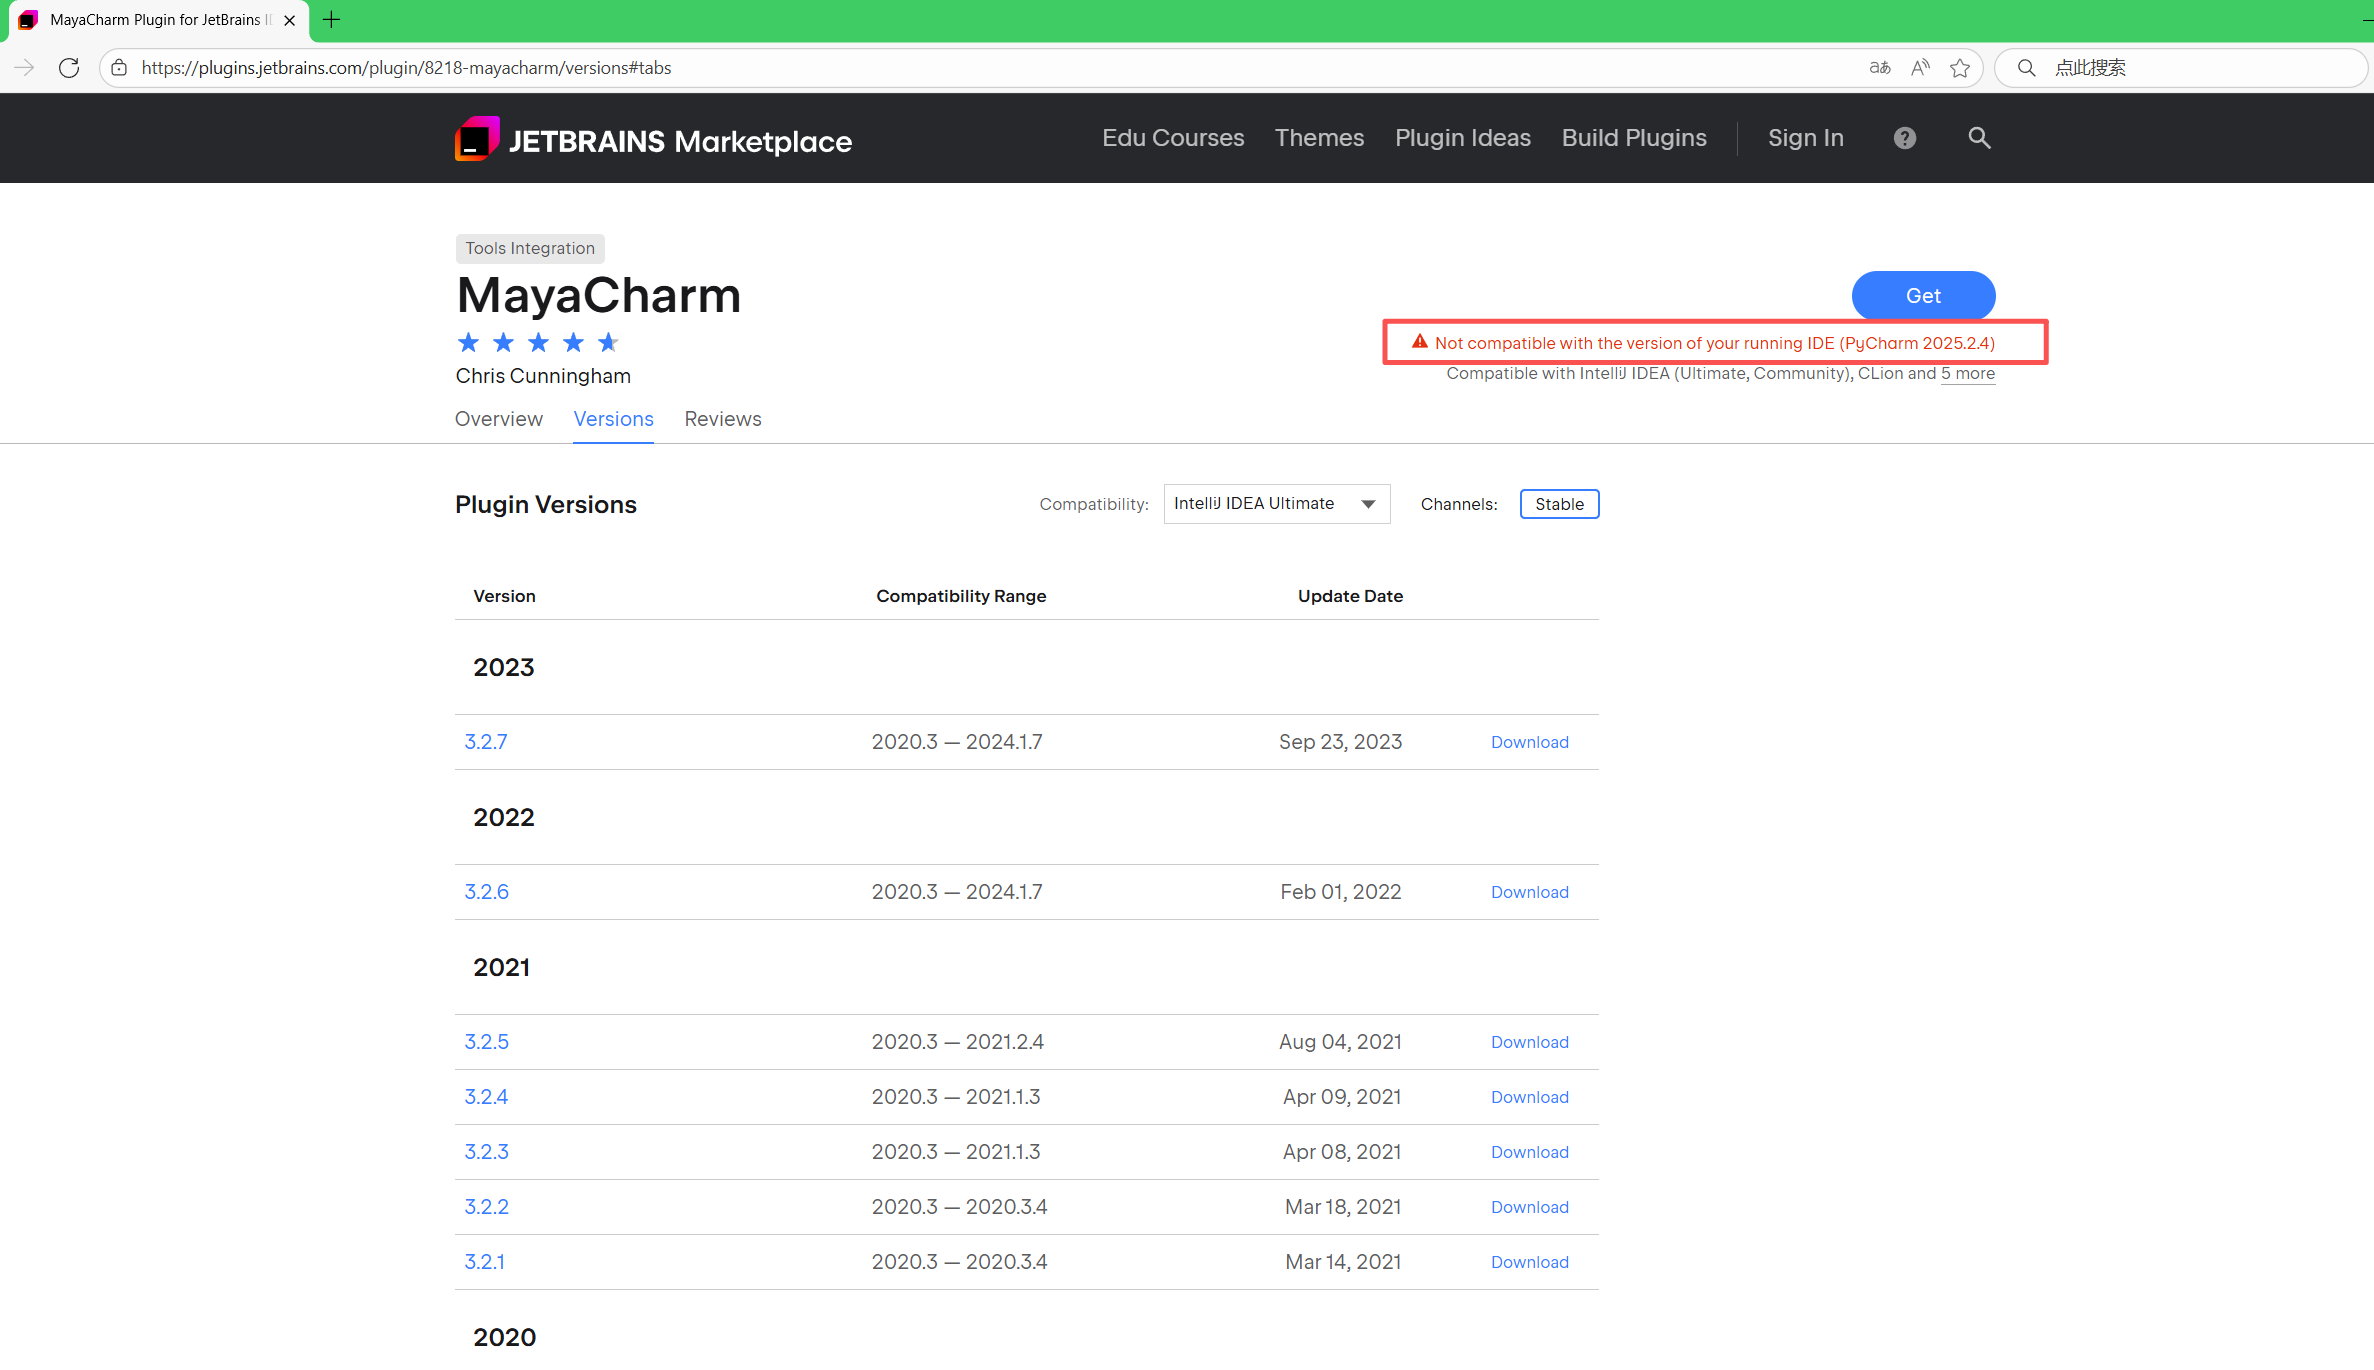Open version 3.2.5 details link
The image size is (2374, 1370).
[486, 1042]
